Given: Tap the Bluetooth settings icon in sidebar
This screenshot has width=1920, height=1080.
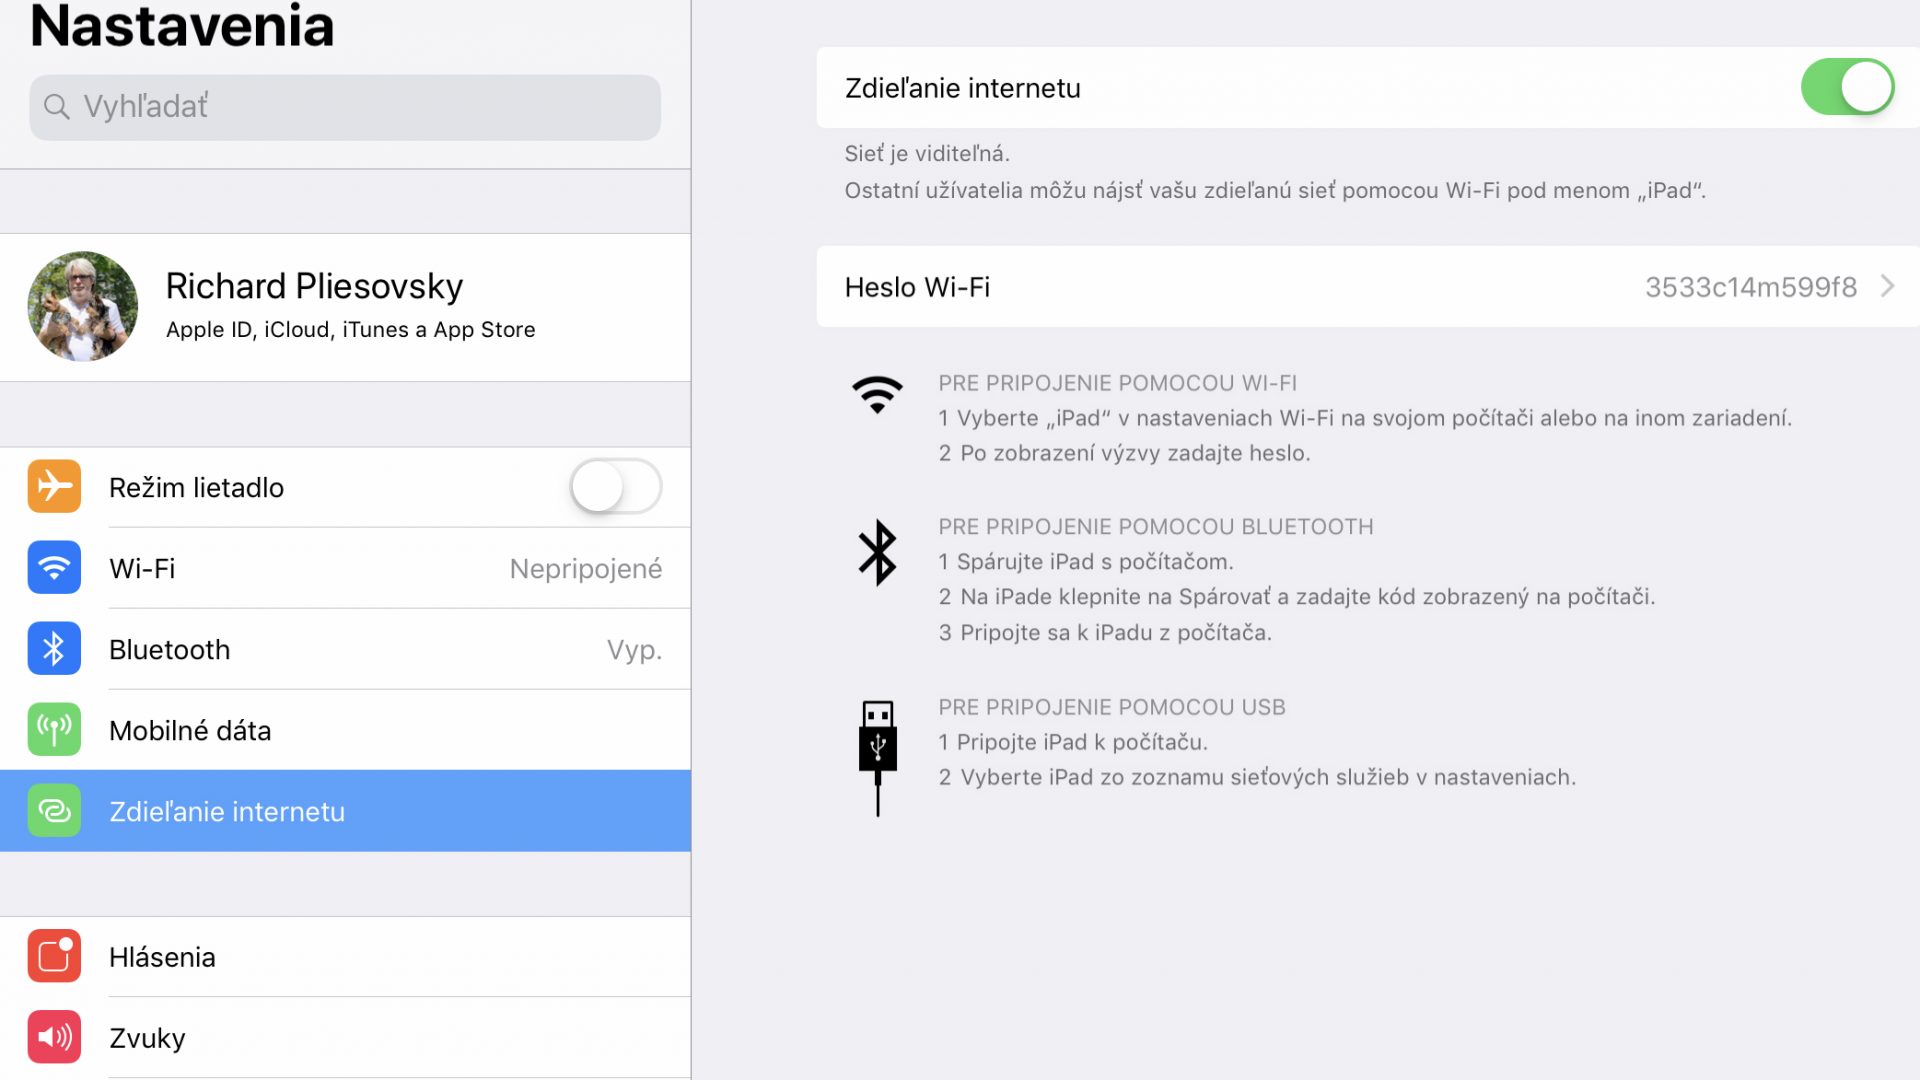Looking at the screenshot, I should coord(54,649).
